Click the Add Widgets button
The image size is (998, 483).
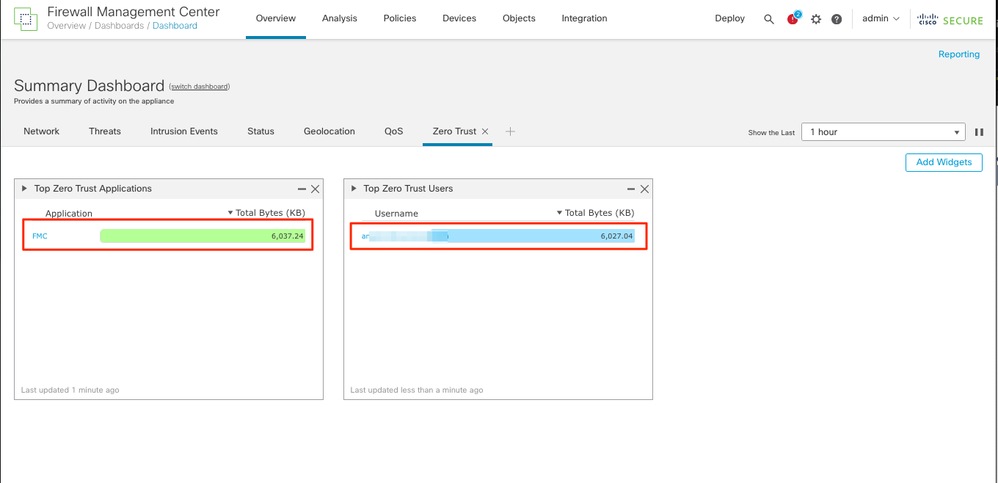[944, 162]
